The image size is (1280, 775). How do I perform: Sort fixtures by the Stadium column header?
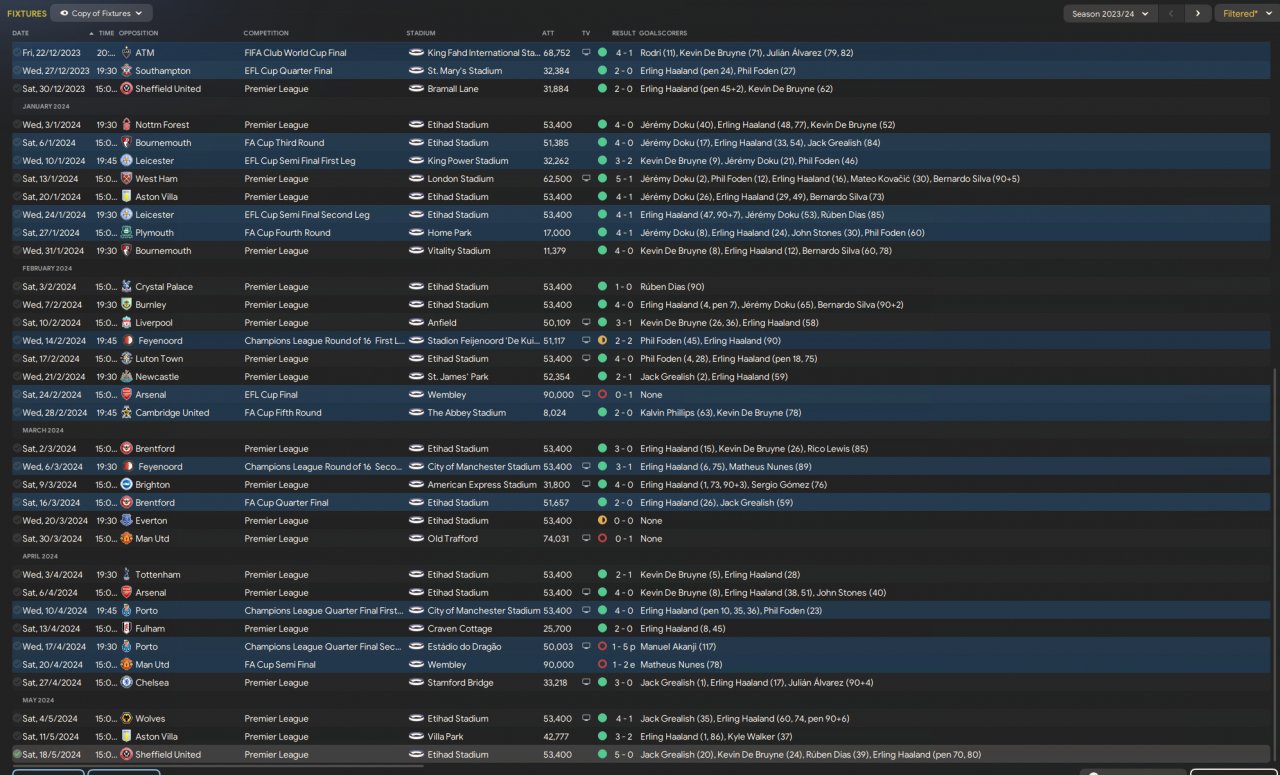click(421, 33)
